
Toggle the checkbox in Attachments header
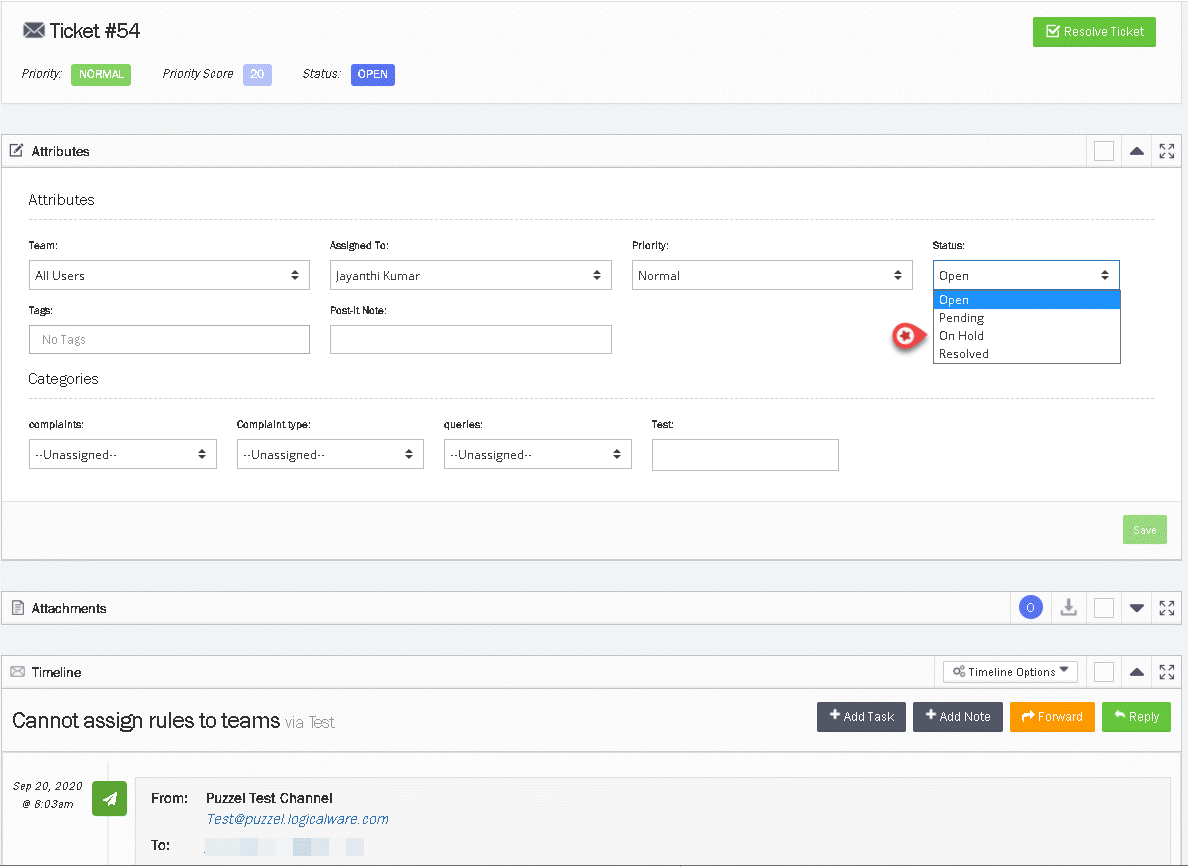point(1104,608)
